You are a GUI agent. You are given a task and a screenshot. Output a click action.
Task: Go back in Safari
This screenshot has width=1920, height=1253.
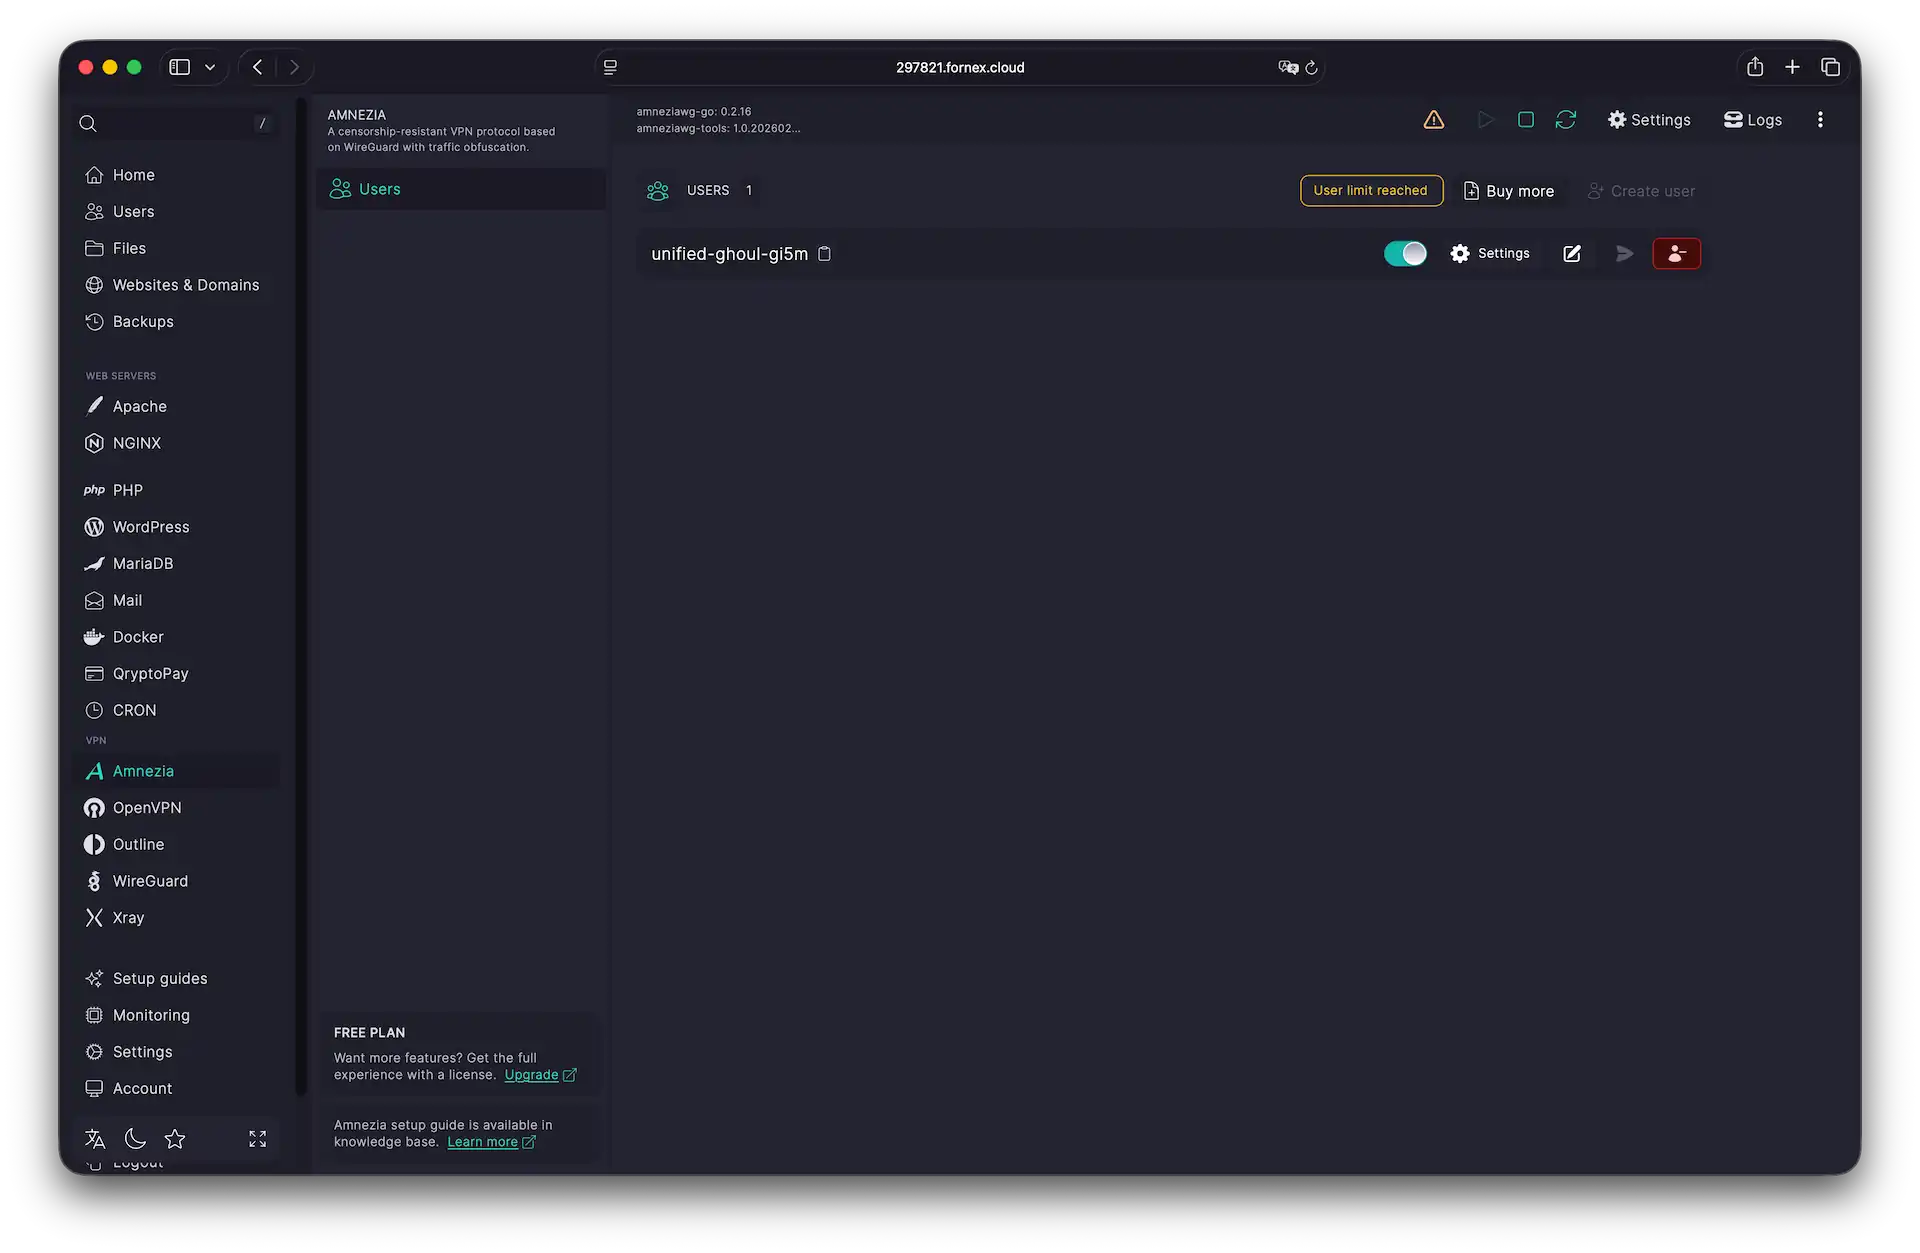click(x=258, y=67)
